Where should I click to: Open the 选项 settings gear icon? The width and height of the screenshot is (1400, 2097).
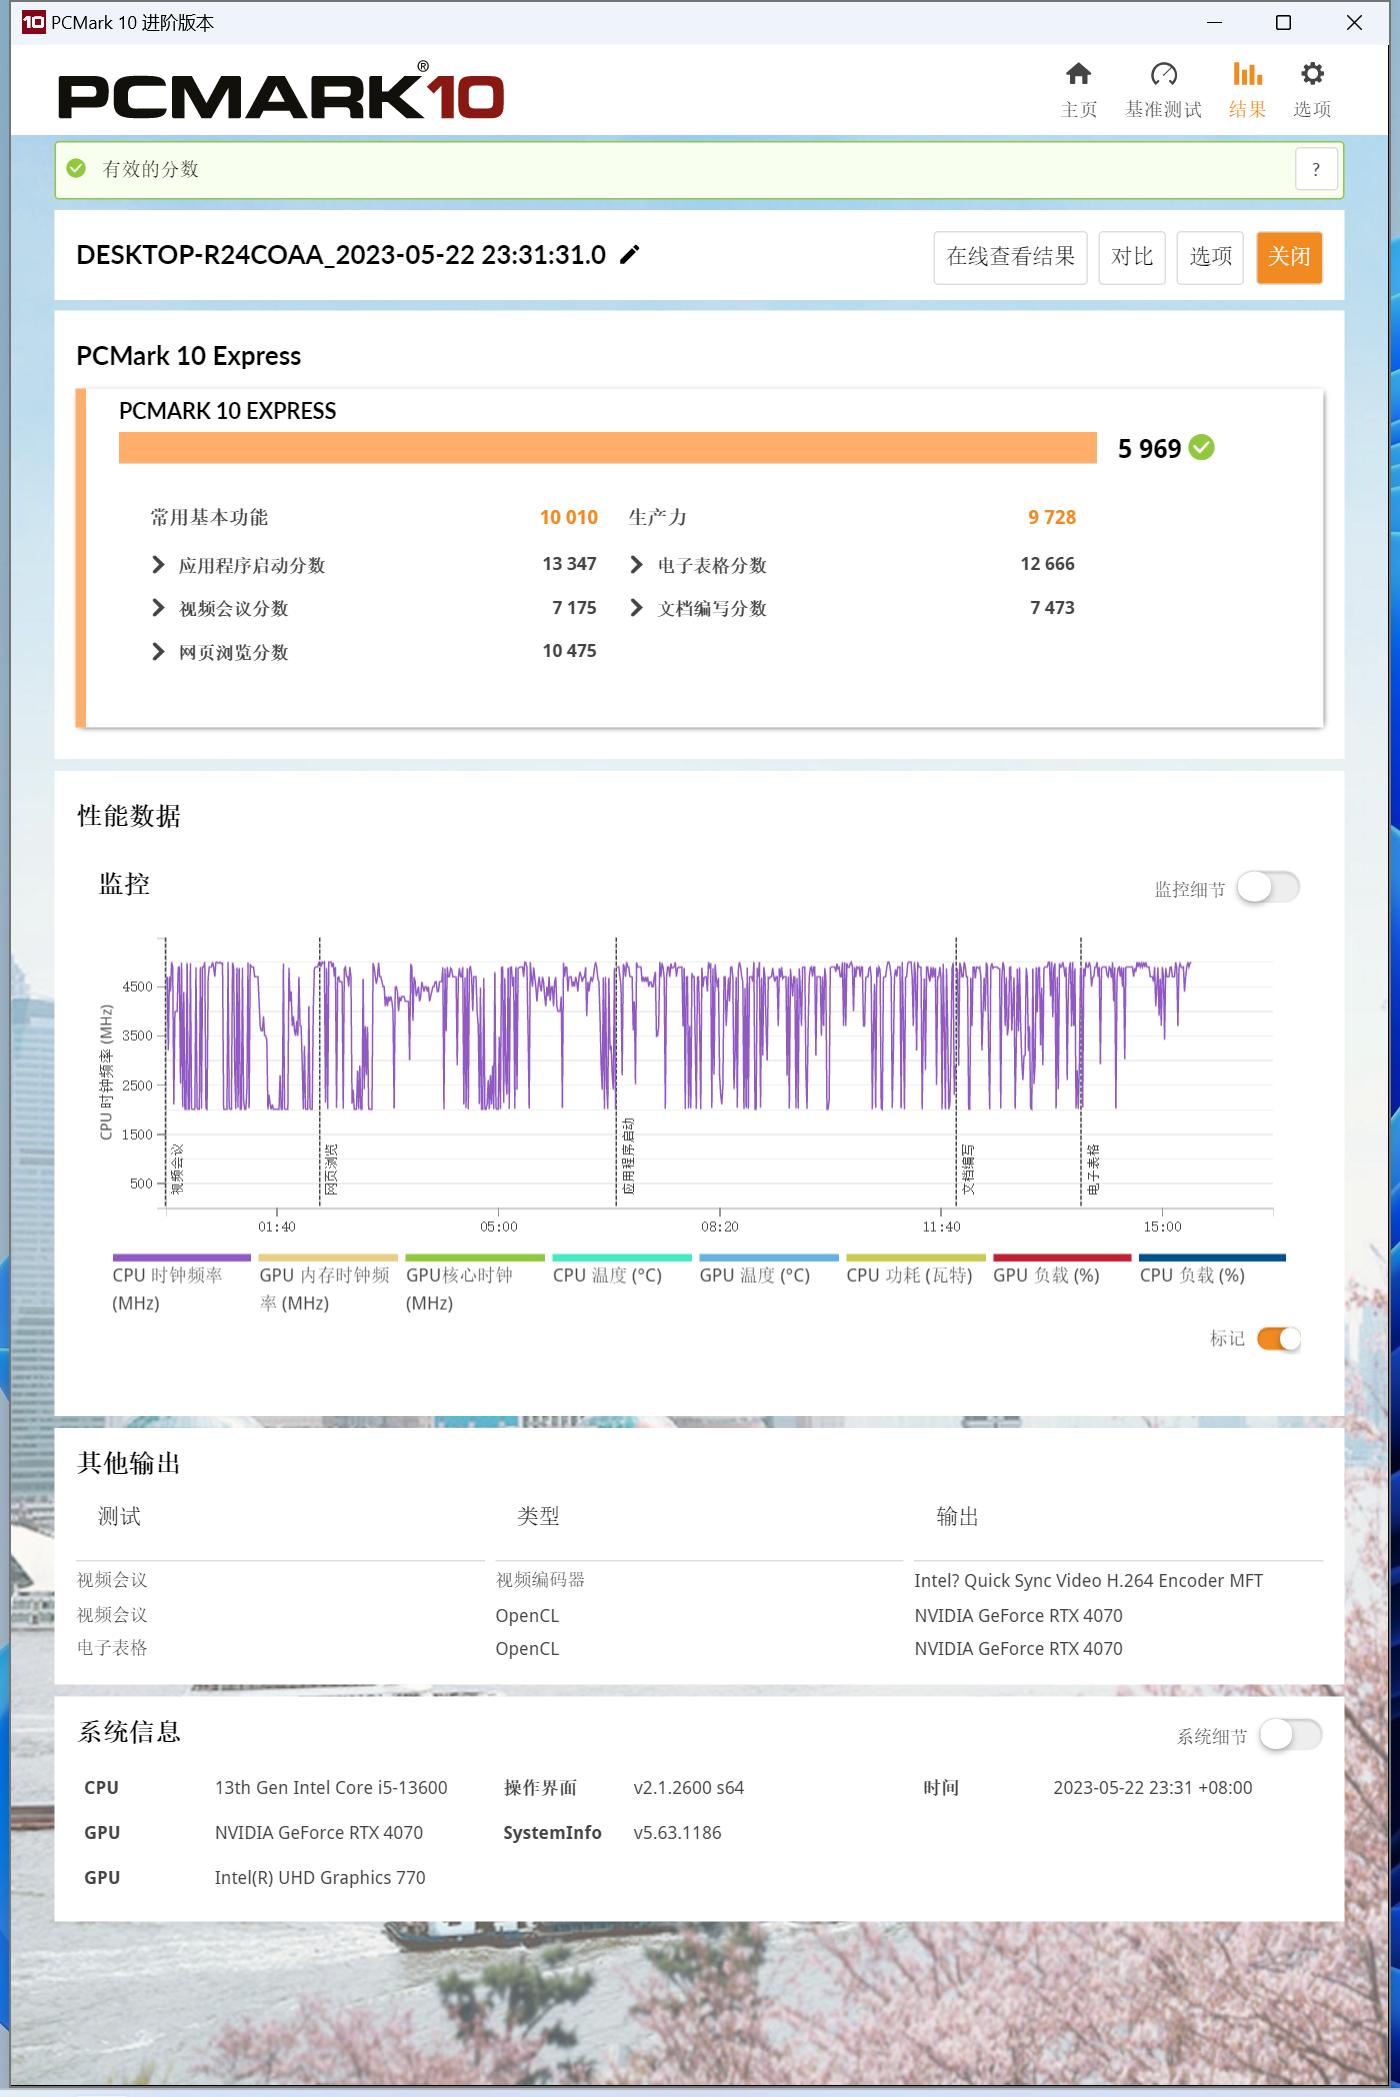(x=1312, y=74)
